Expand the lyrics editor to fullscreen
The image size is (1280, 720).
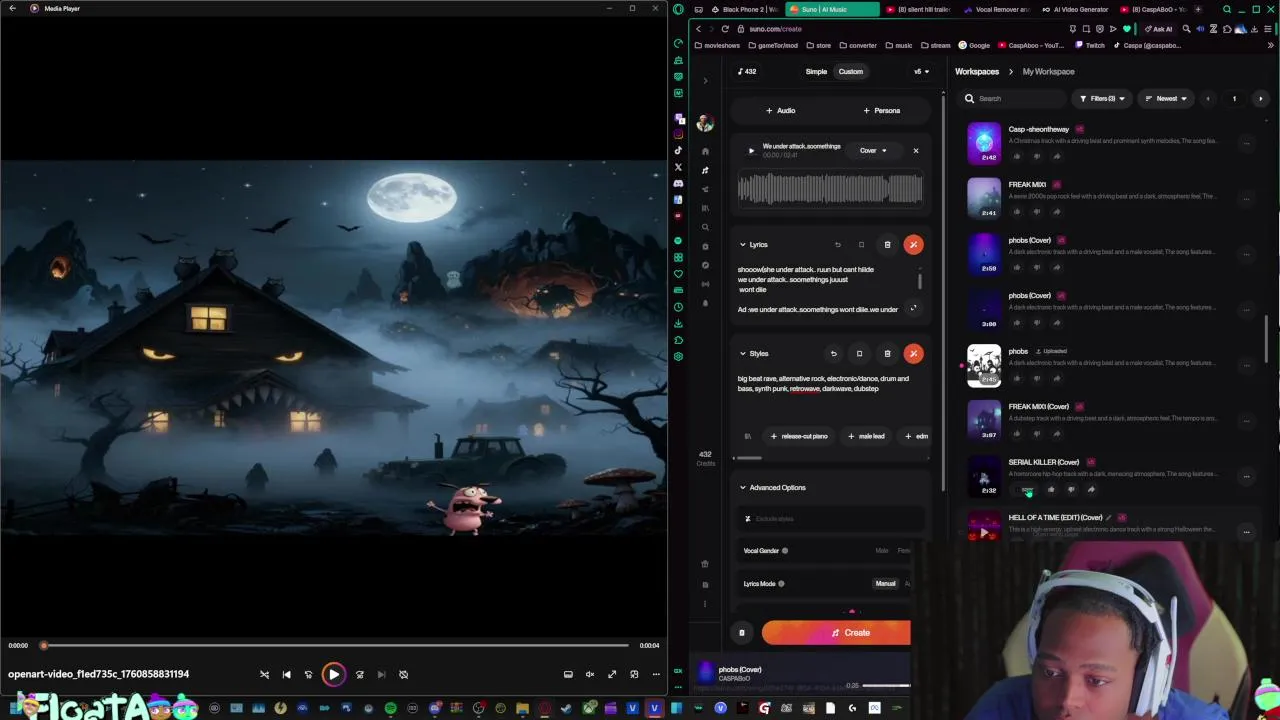click(913, 308)
